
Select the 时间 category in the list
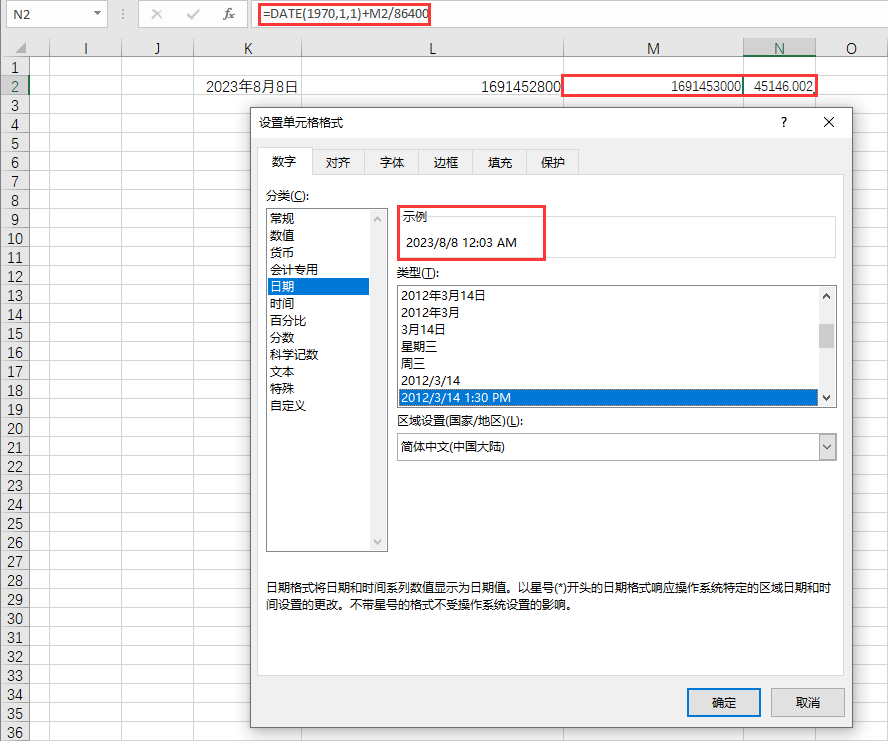pyautogui.click(x=281, y=303)
